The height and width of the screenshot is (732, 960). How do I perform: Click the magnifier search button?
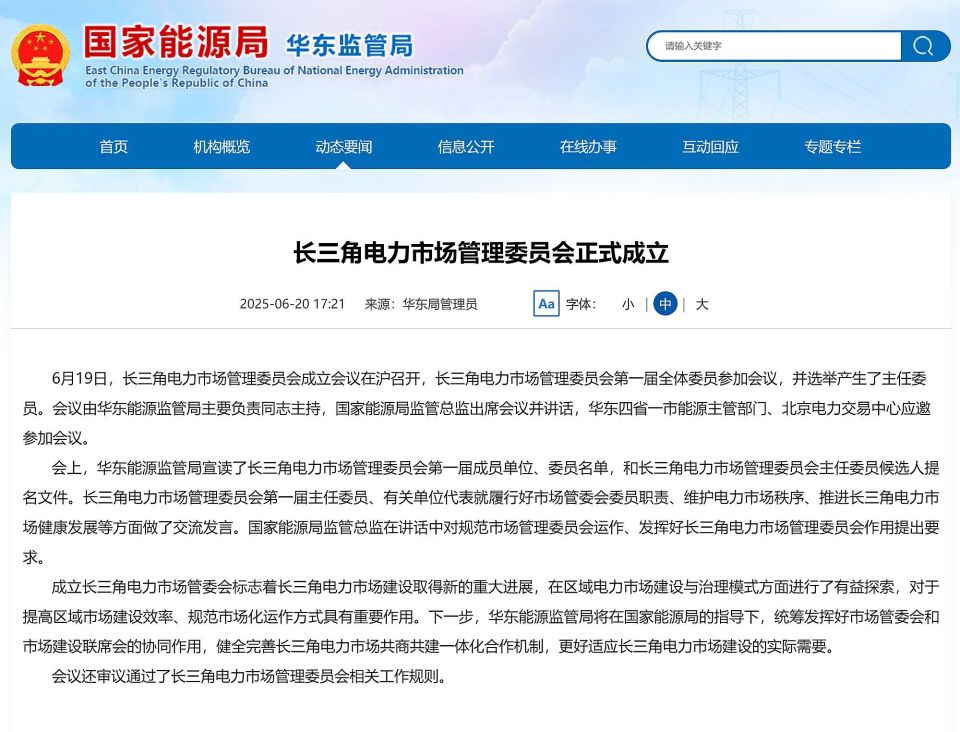tap(925, 46)
